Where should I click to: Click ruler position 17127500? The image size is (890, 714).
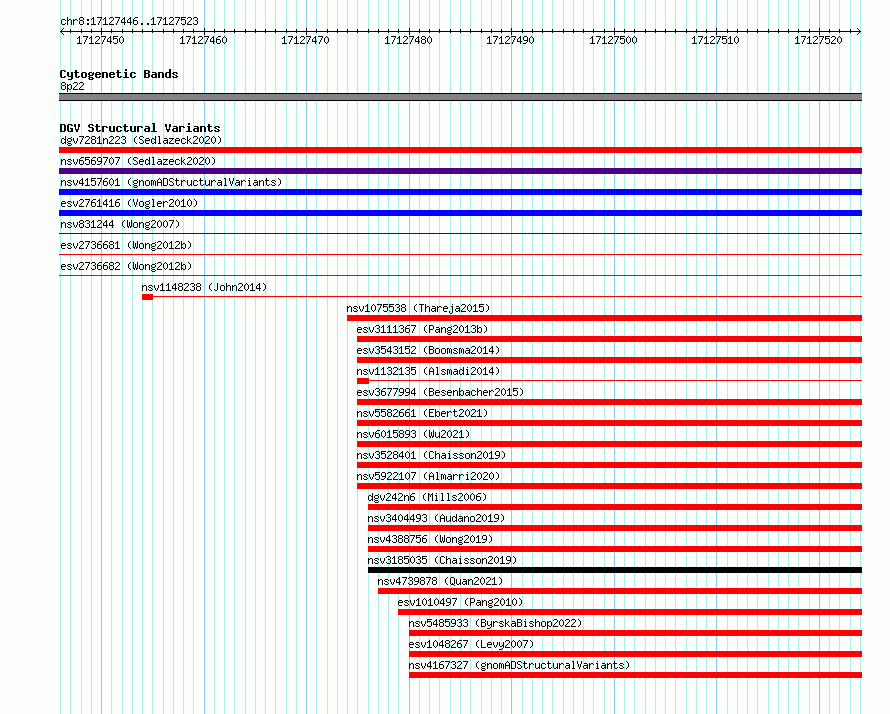(x=613, y=40)
